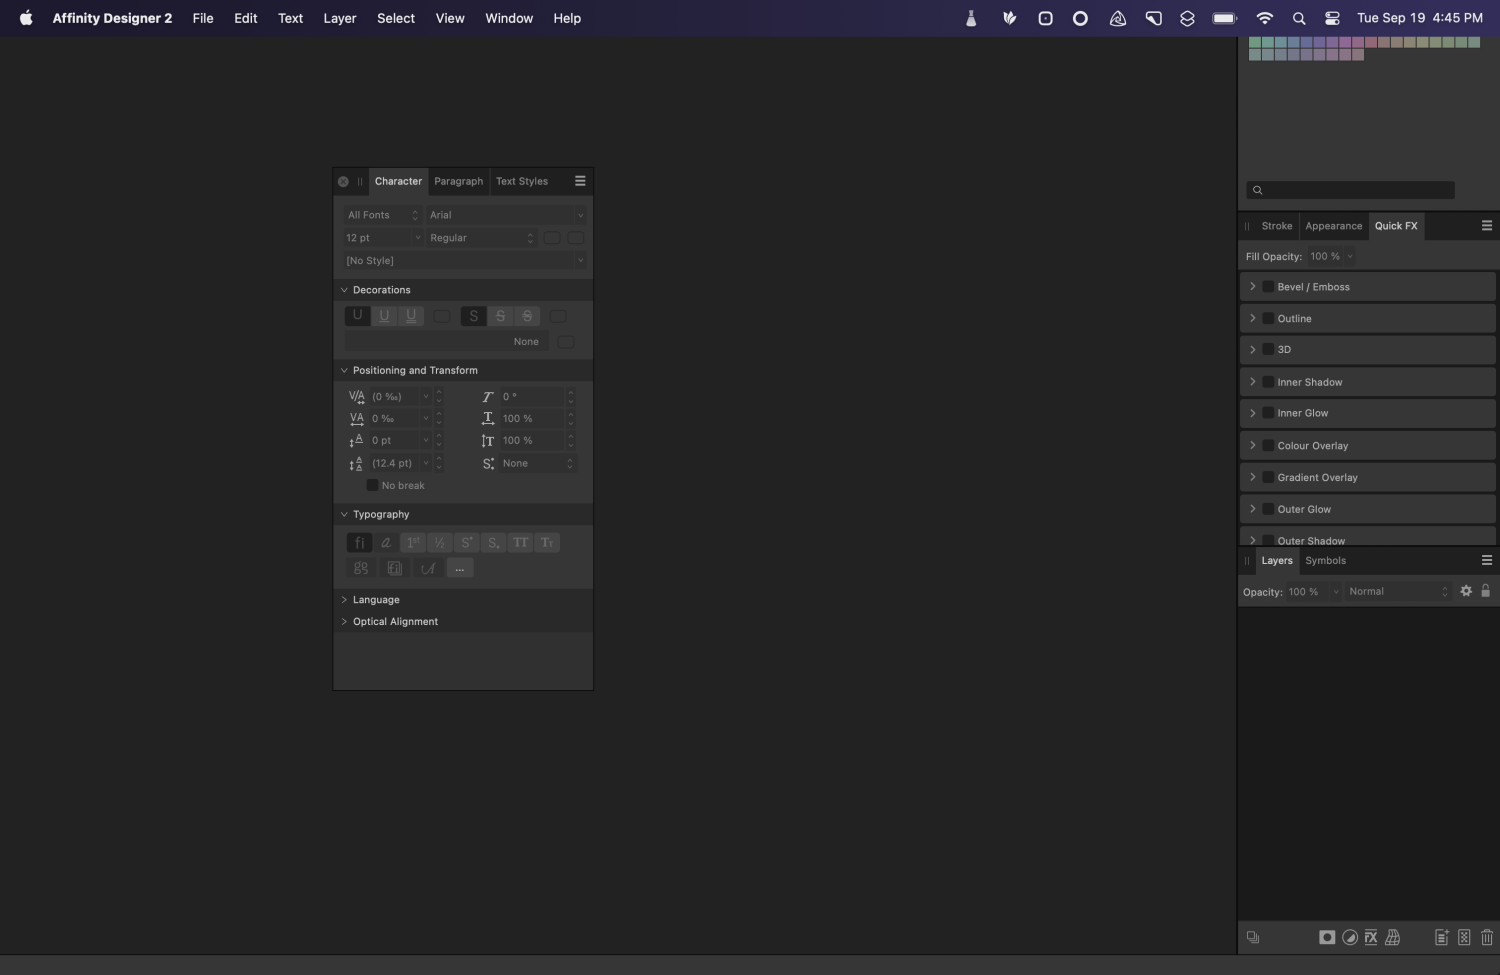Enable Standard Ligatures in Typography section
This screenshot has height=975, width=1500.
358,542
